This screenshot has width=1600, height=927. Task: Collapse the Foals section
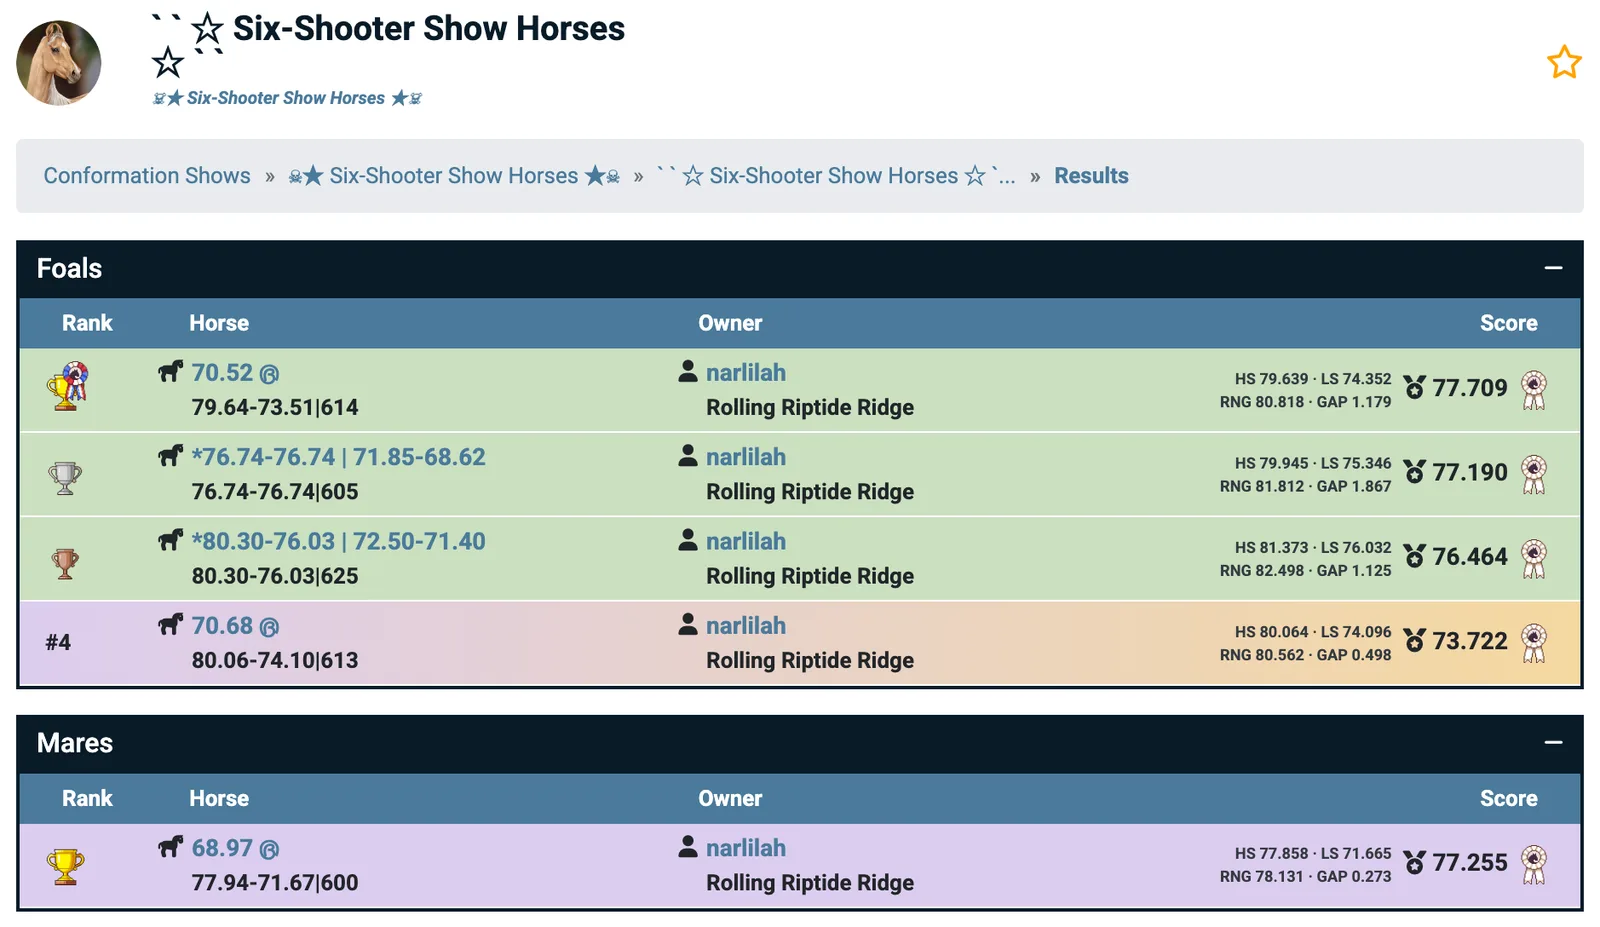click(x=1553, y=268)
